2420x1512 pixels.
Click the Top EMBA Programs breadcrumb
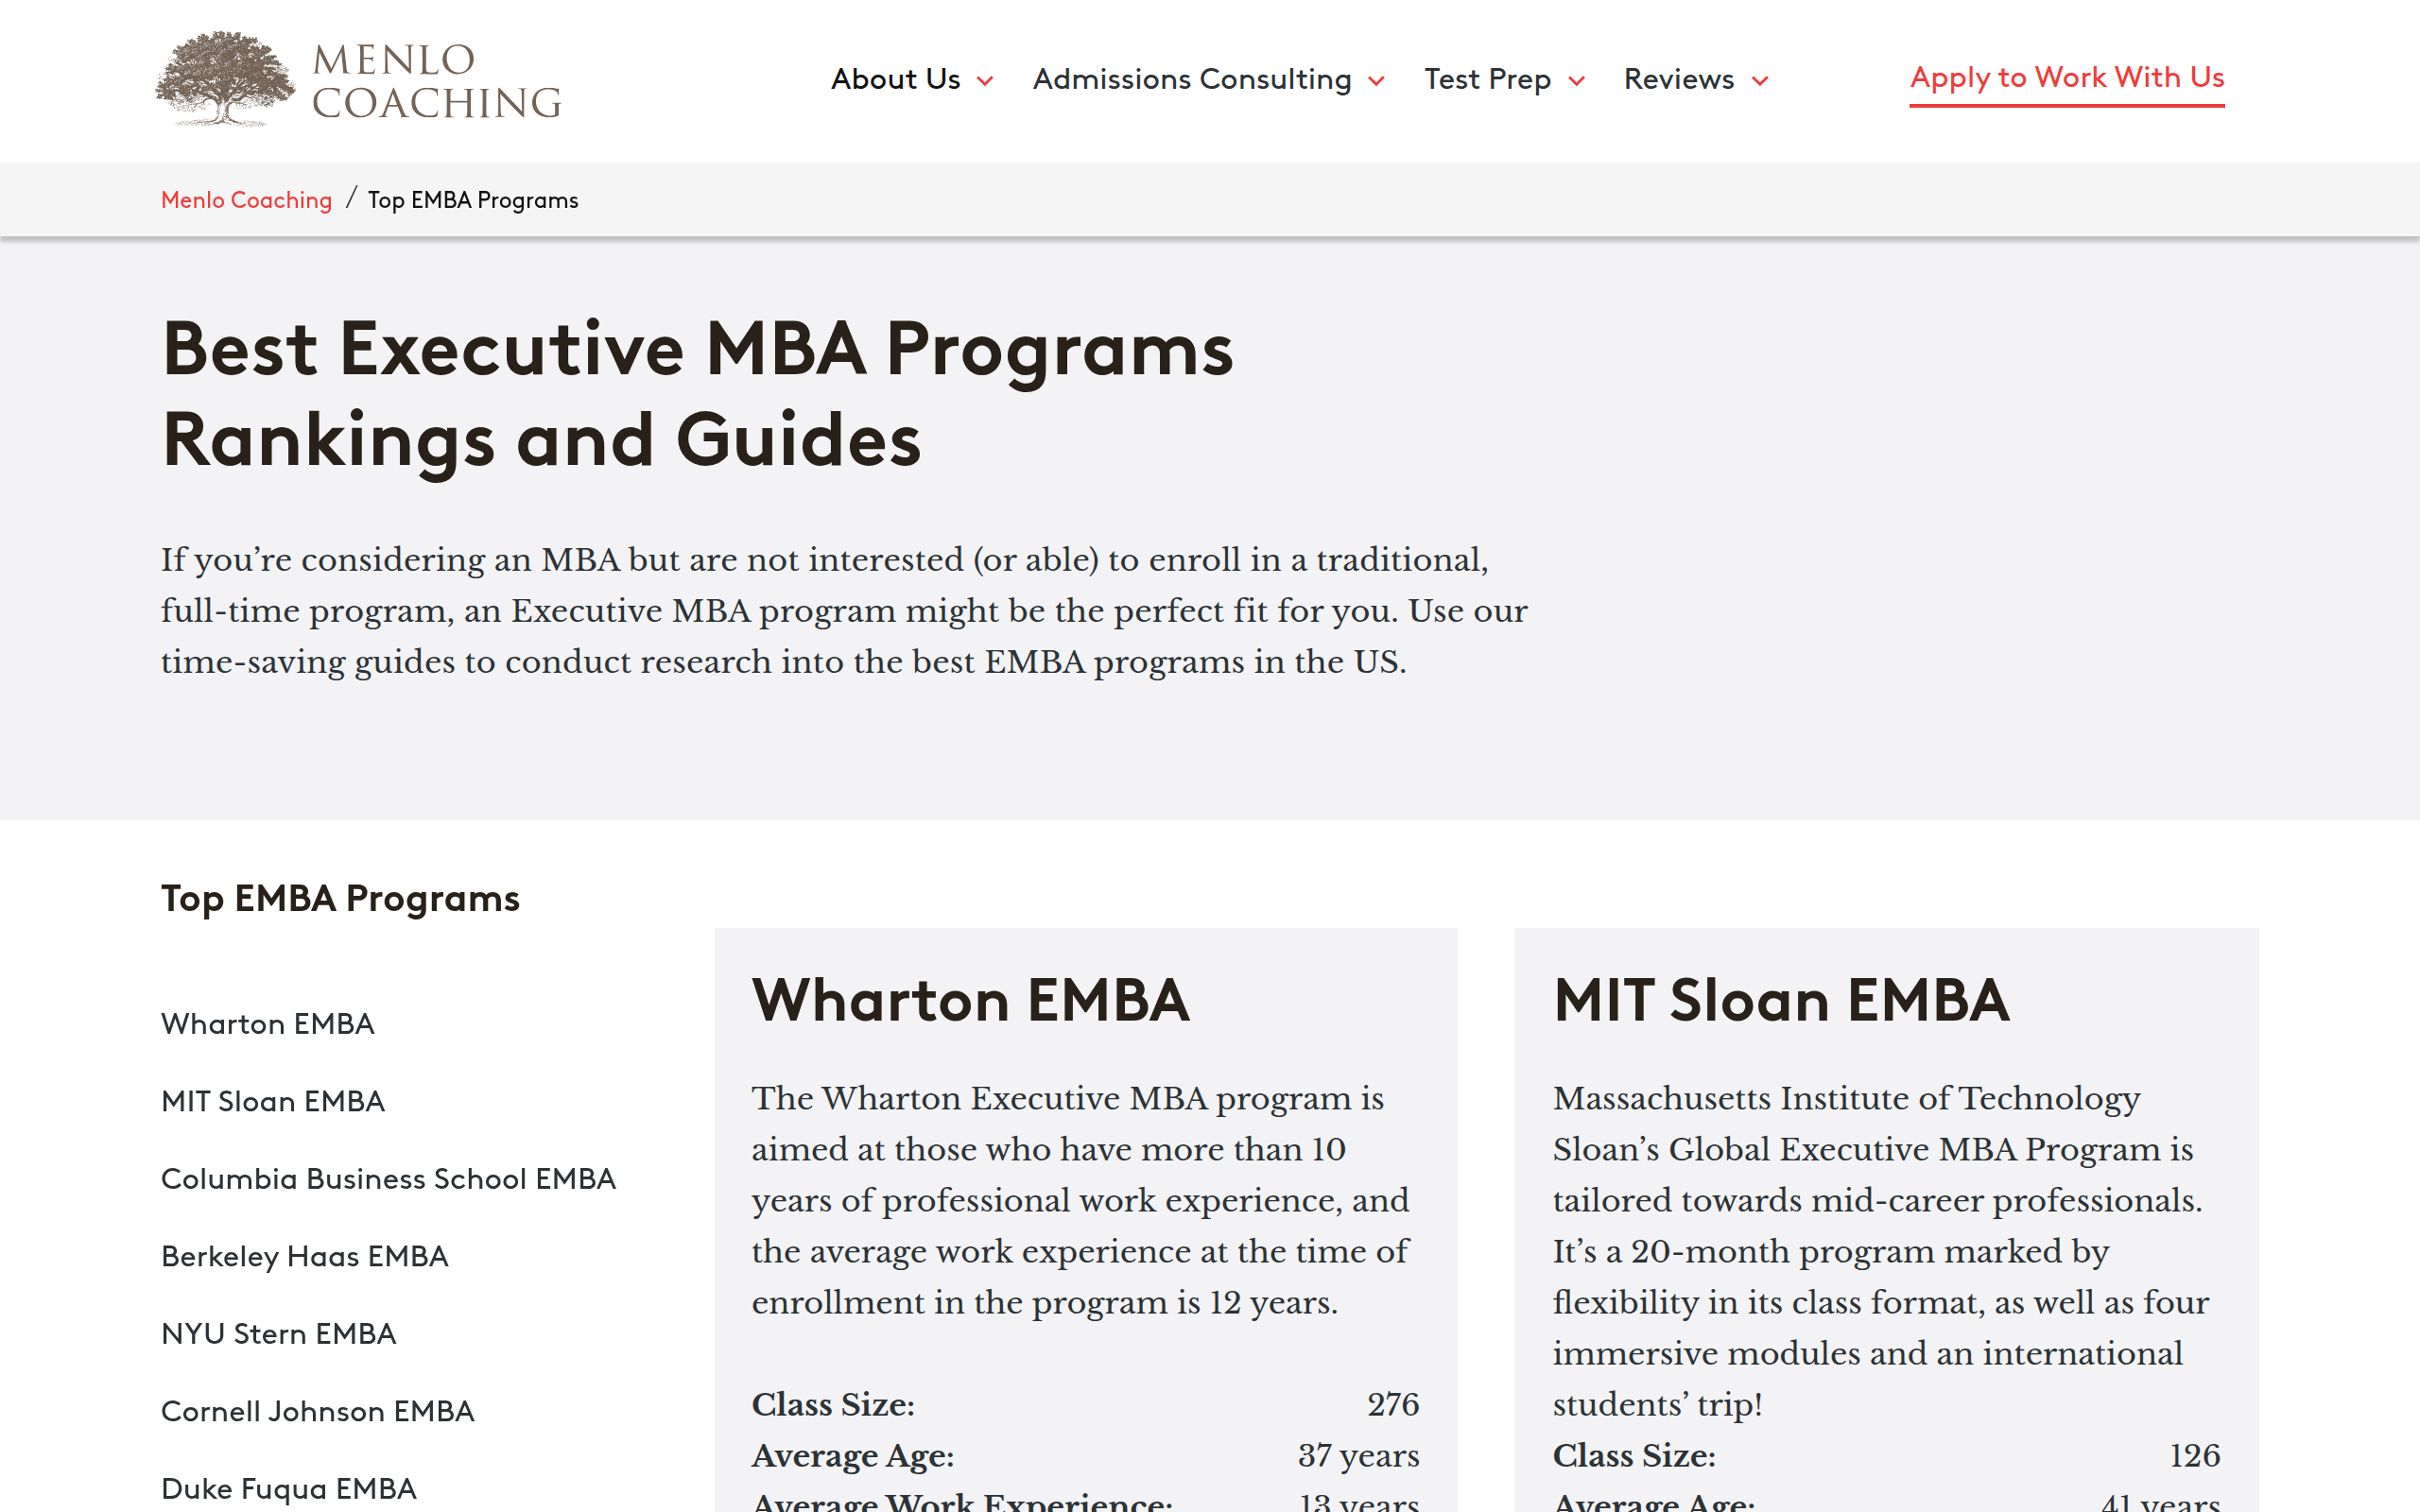[473, 200]
